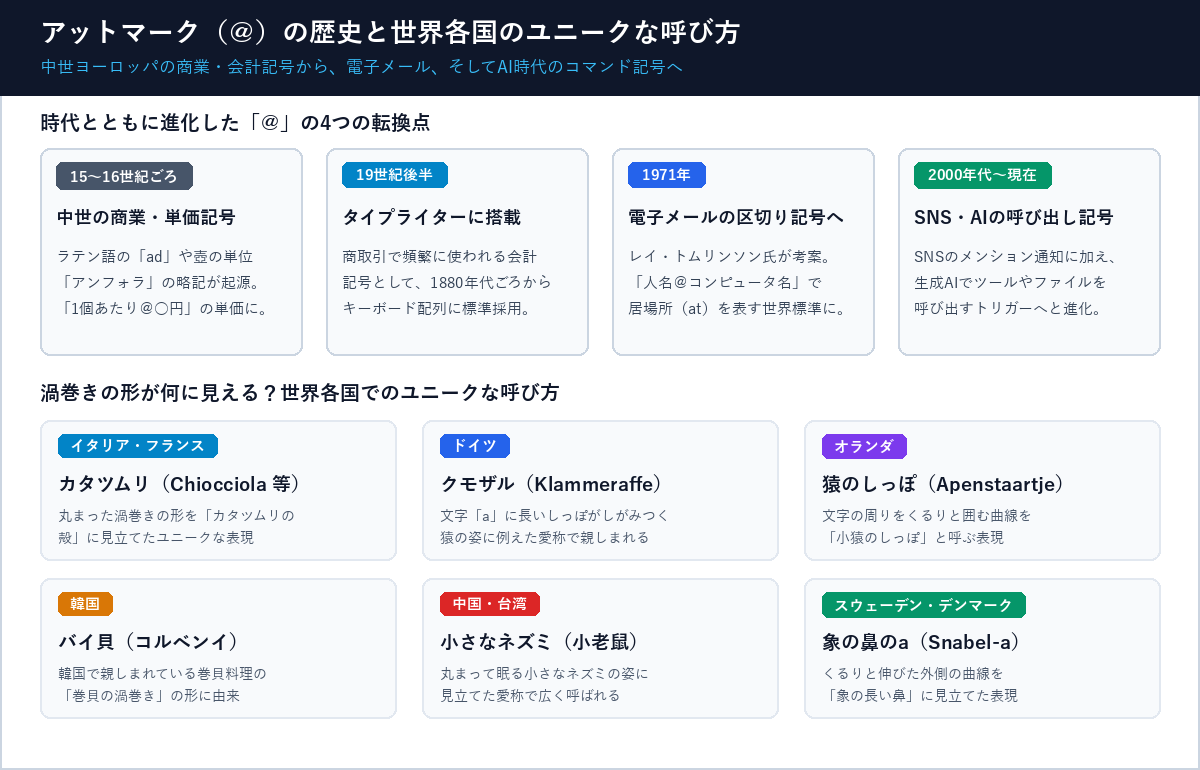Click the text line 呼び出すトリガーへと進化。
This screenshot has width=1200, height=770.
[x=1008, y=308]
